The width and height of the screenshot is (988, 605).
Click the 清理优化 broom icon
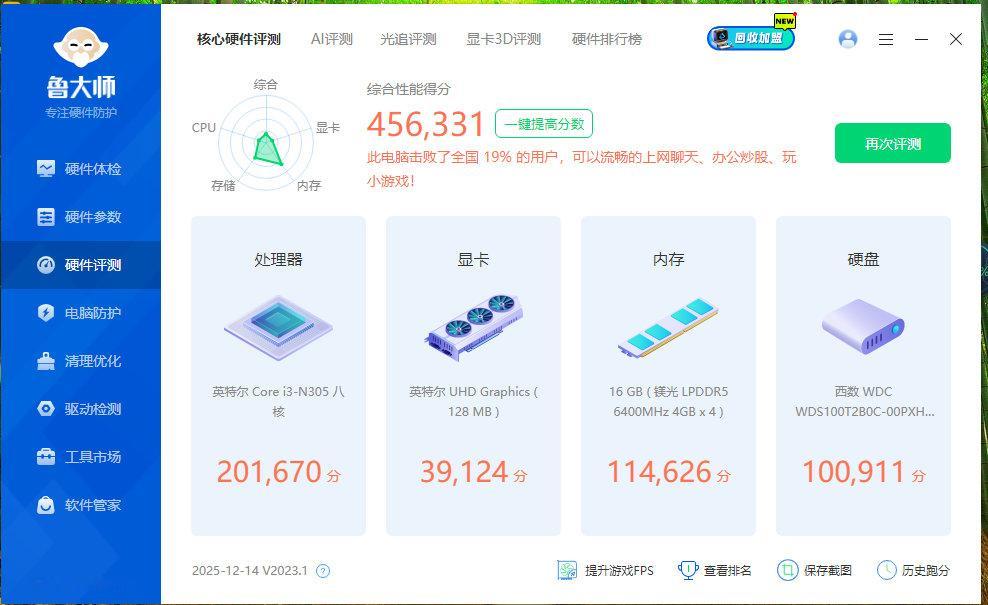pos(45,361)
